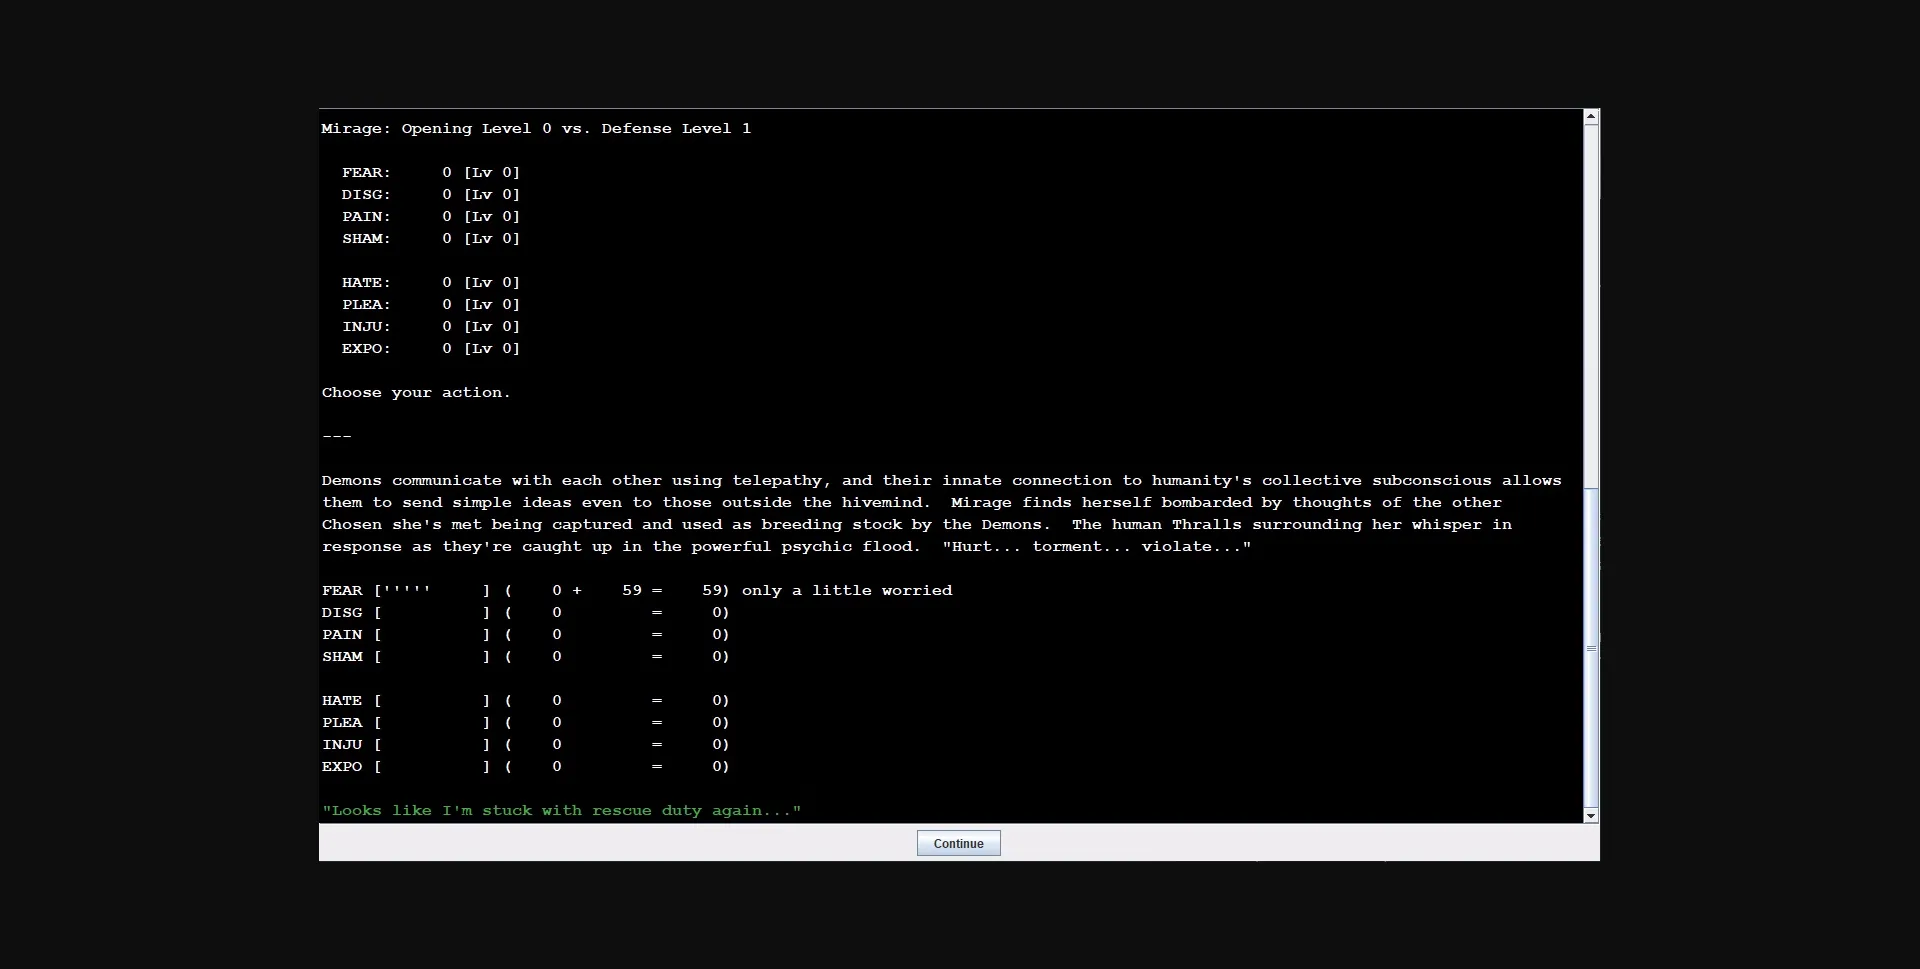
Task: Click the Continue button
Action: (958, 843)
